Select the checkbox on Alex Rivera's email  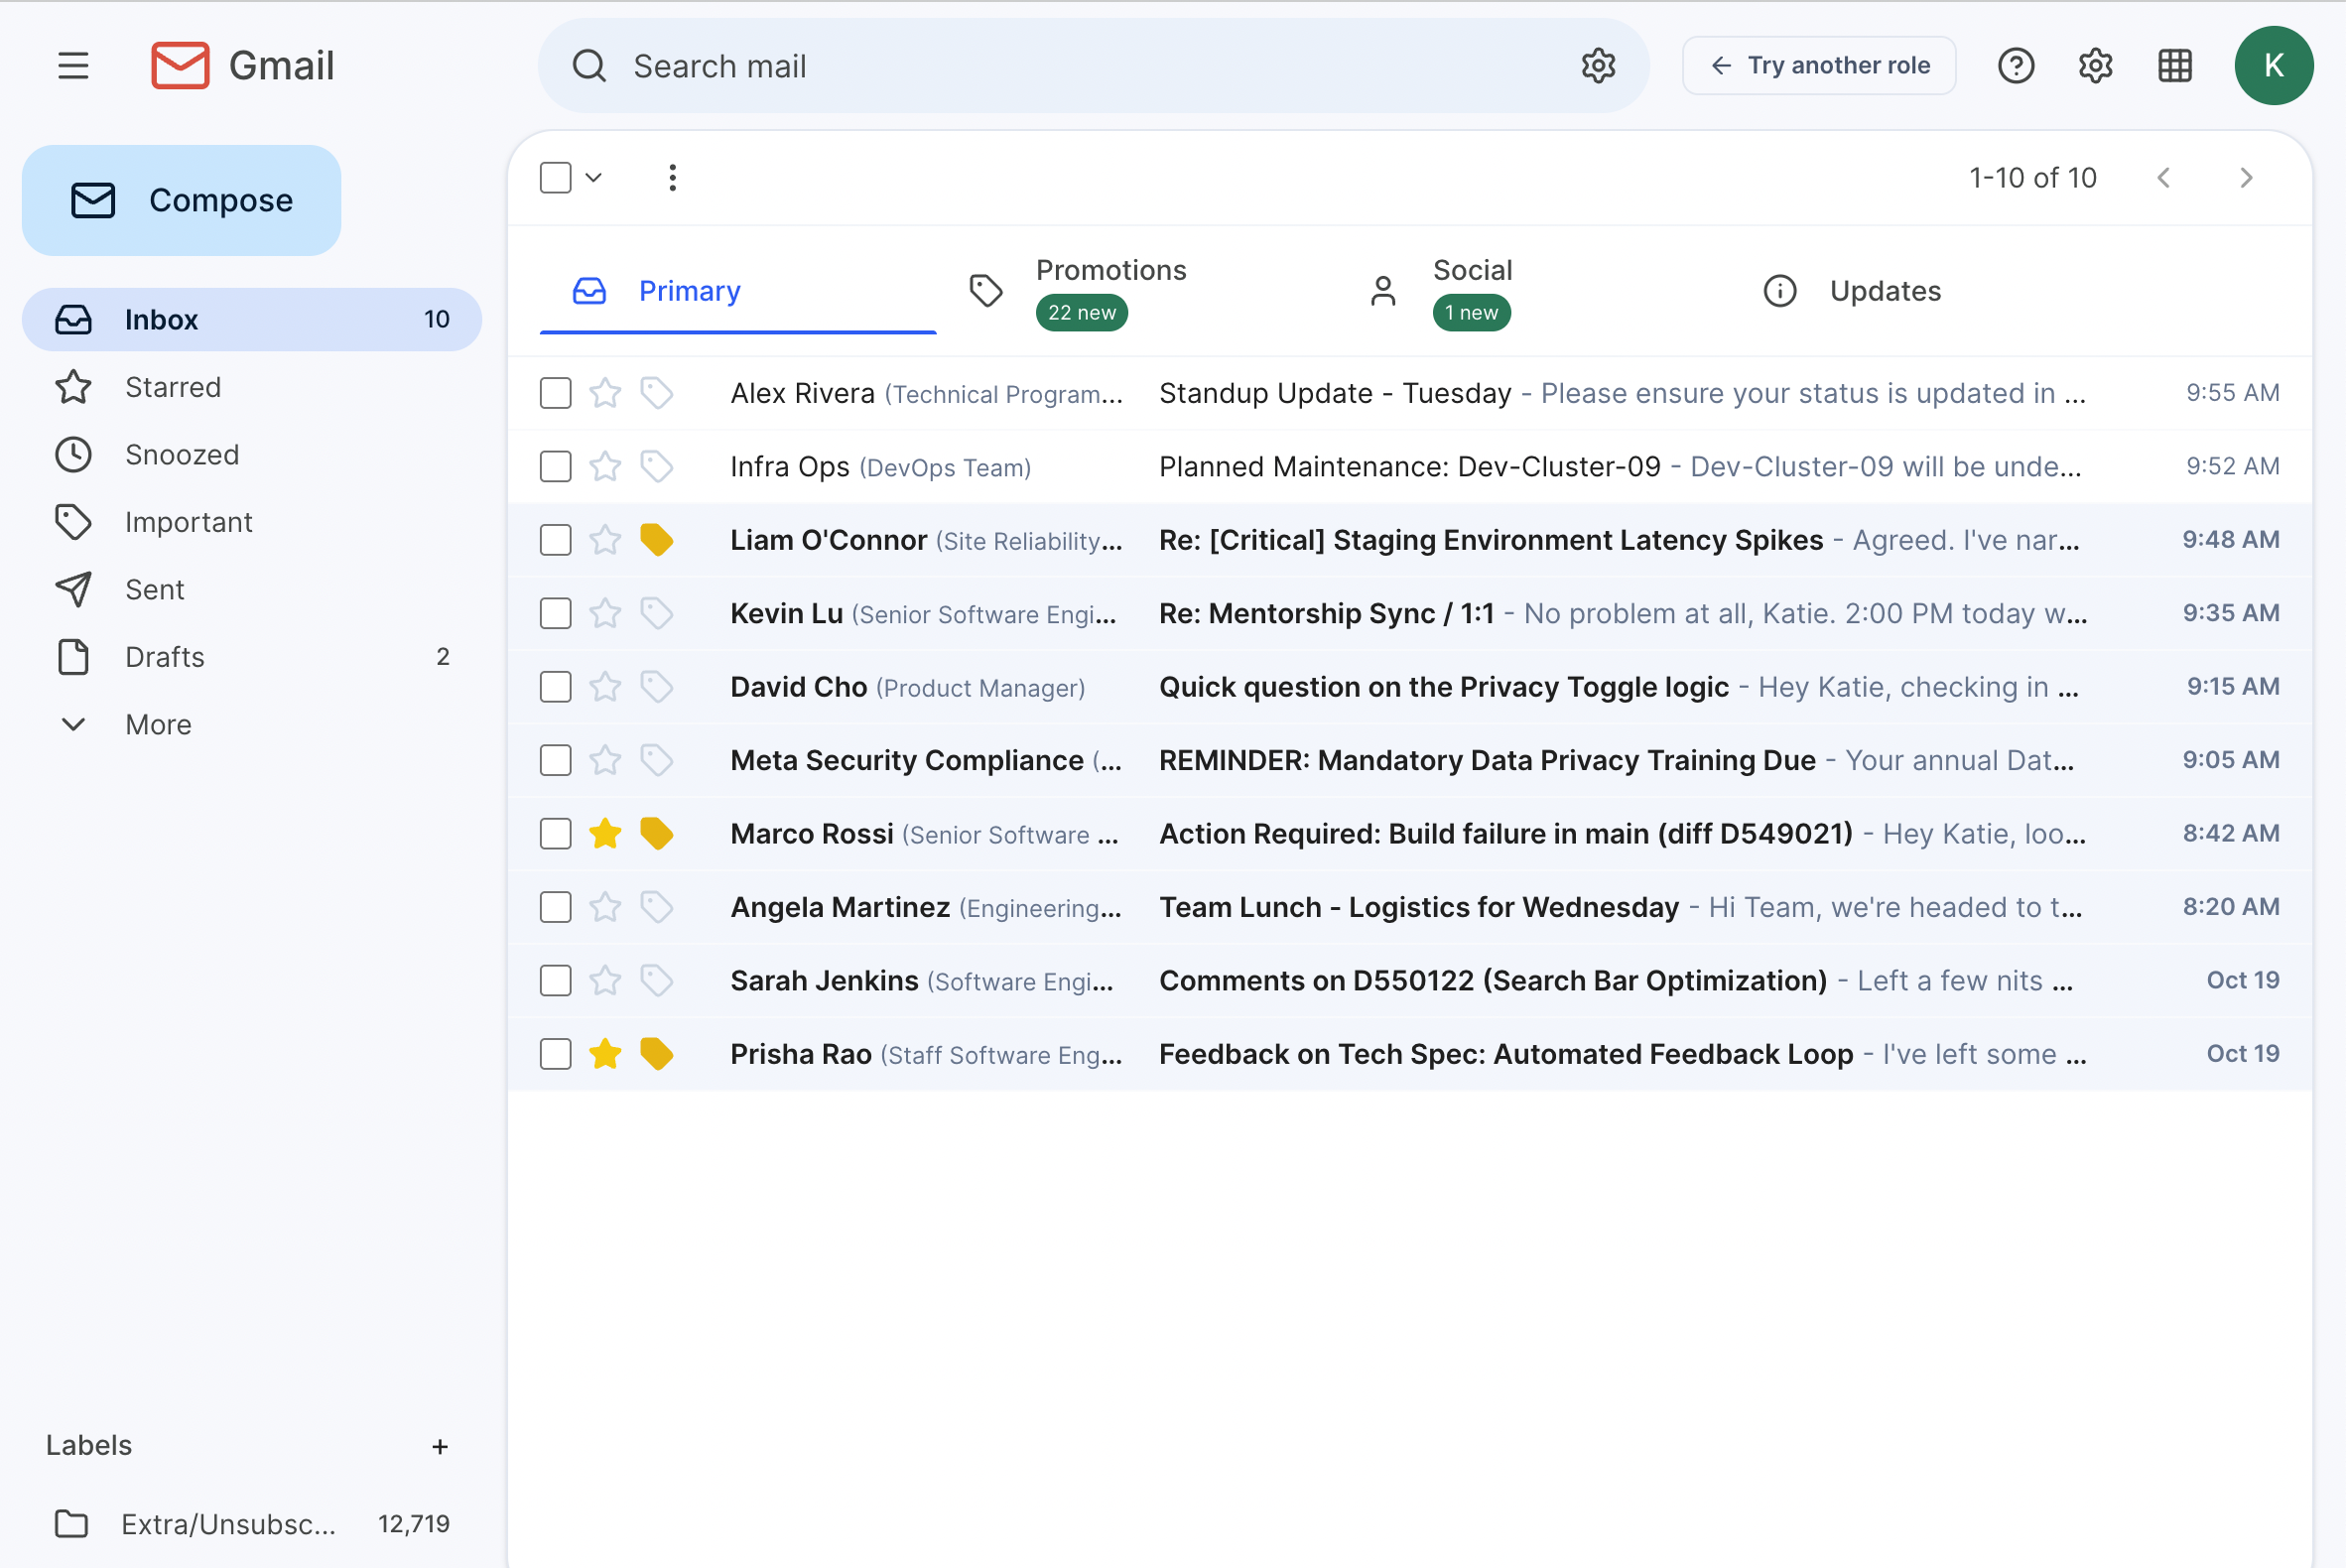click(555, 393)
